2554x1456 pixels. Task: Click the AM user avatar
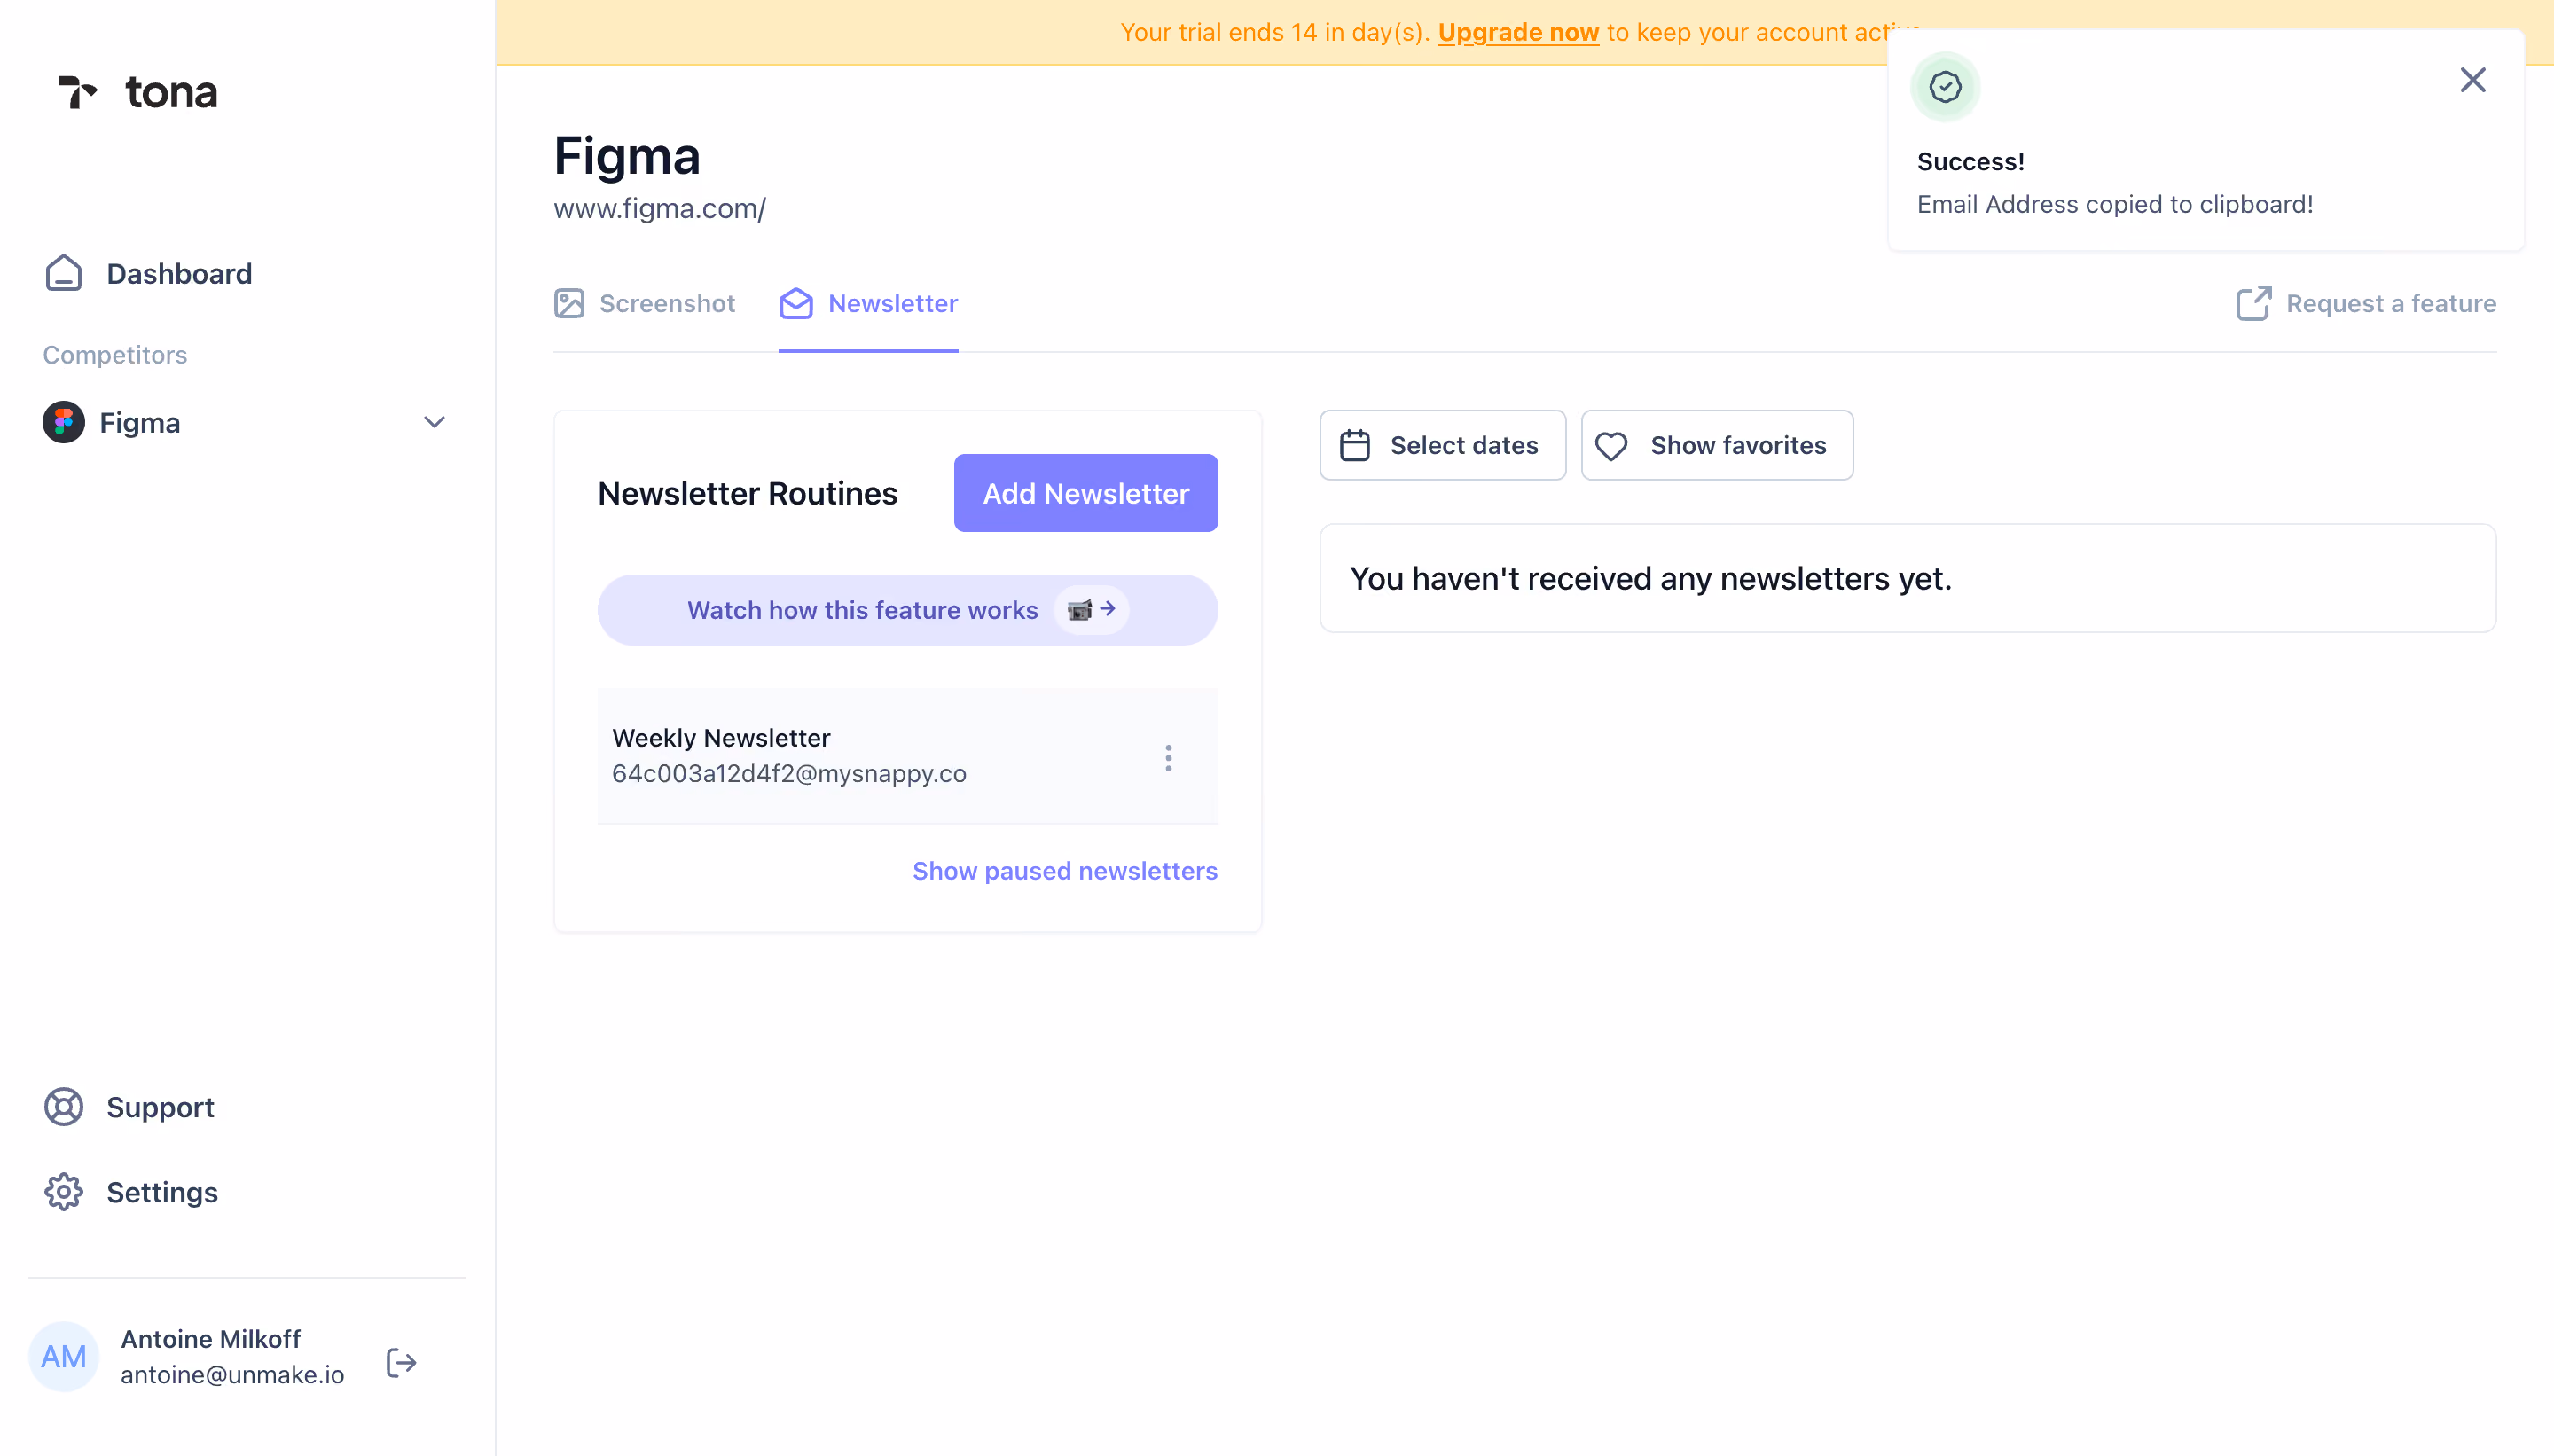pos(63,1357)
